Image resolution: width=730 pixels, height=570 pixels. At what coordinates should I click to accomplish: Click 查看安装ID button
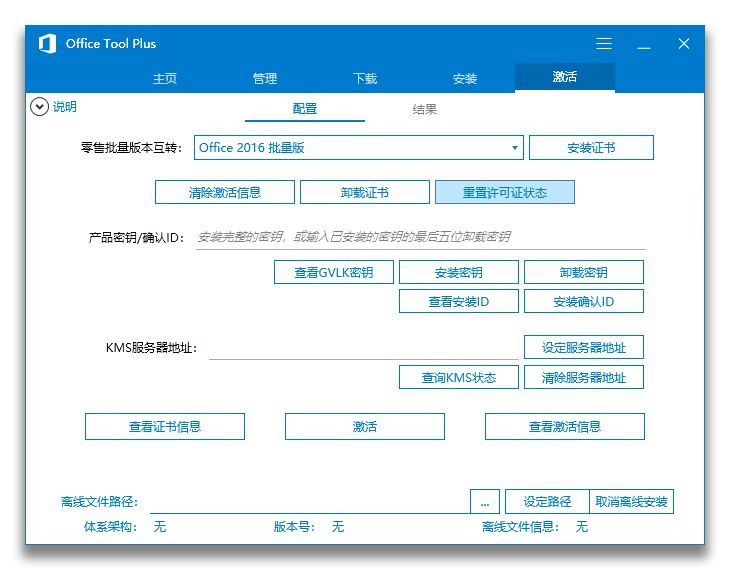coord(459,301)
